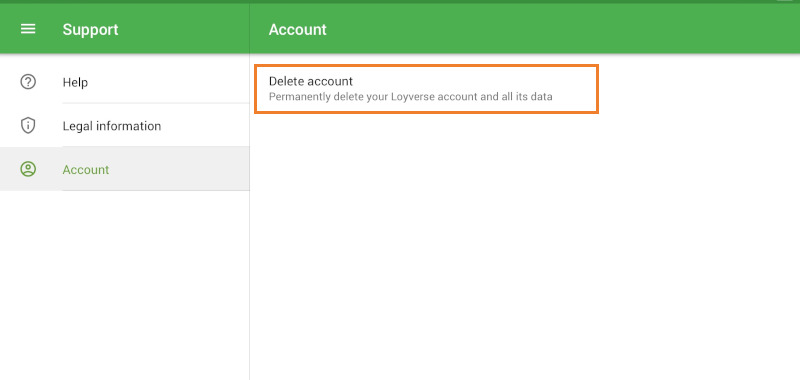The height and width of the screenshot is (380, 800).
Task: Select the highlighted Account row in the sidebar
Action: pyautogui.click(x=124, y=169)
